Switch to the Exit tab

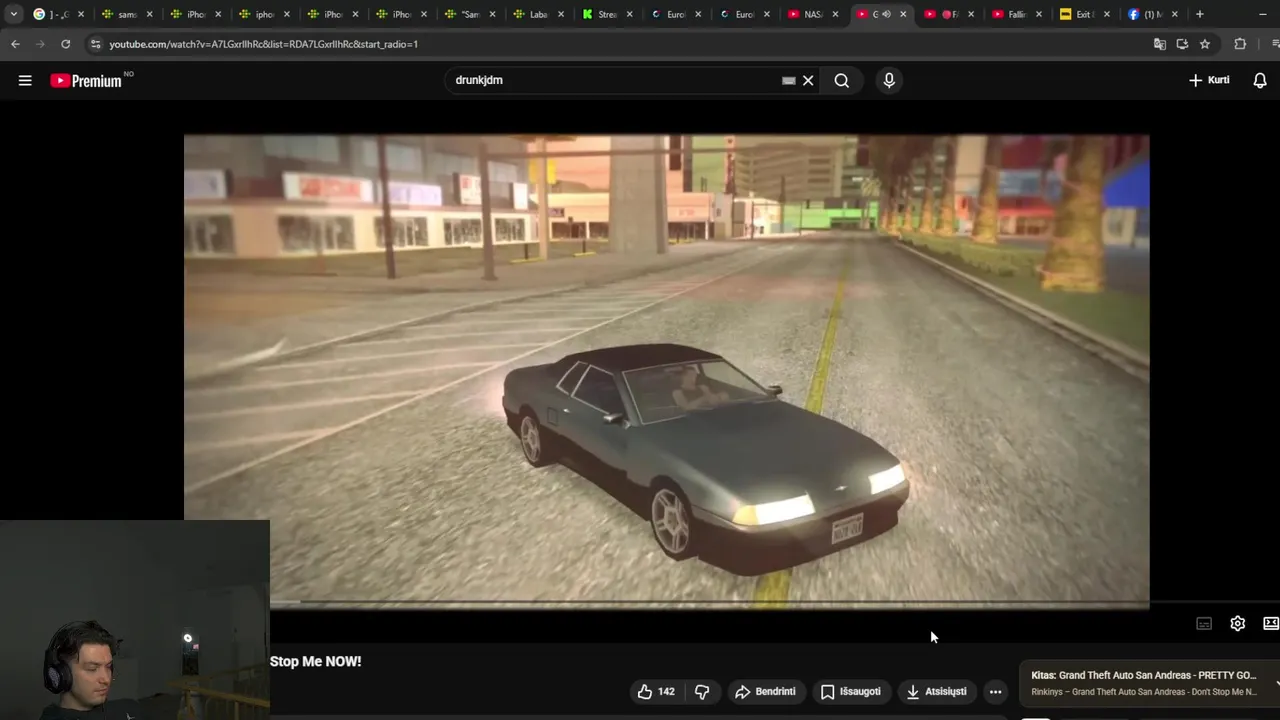[1084, 14]
